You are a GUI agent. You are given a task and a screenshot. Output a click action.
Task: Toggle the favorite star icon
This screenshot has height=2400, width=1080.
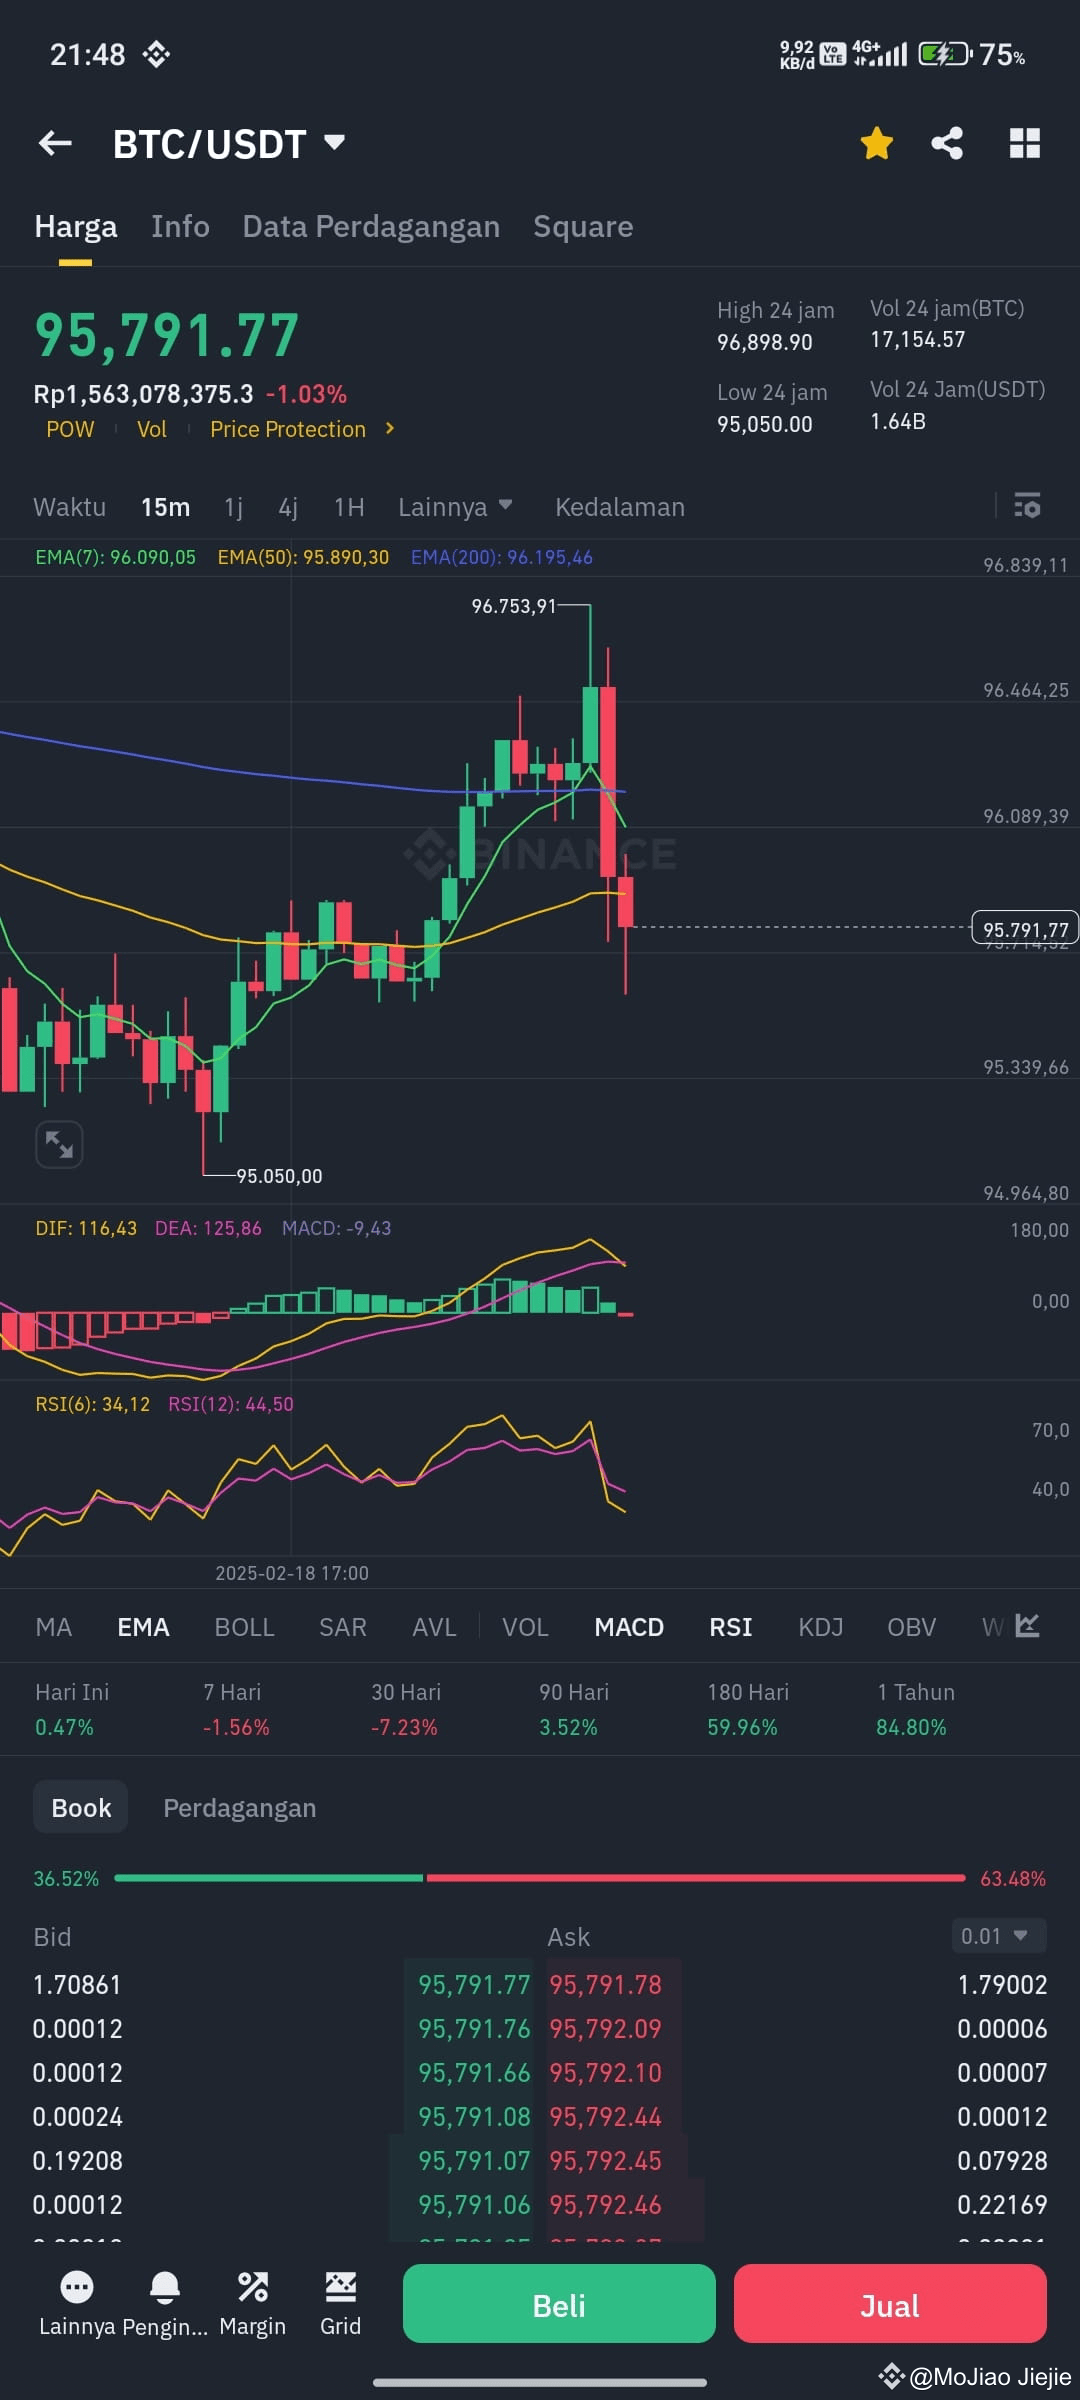click(x=877, y=143)
